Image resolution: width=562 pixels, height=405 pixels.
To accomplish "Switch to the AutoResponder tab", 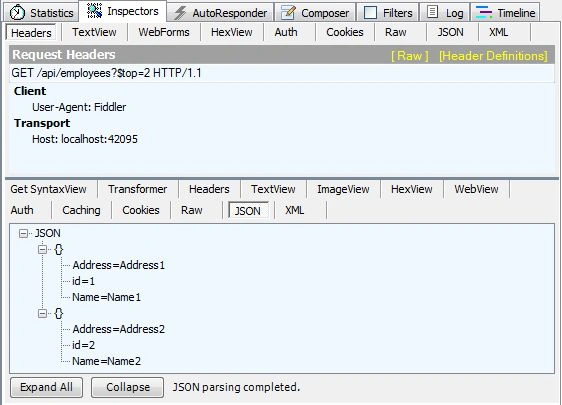I will click(220, 13).
